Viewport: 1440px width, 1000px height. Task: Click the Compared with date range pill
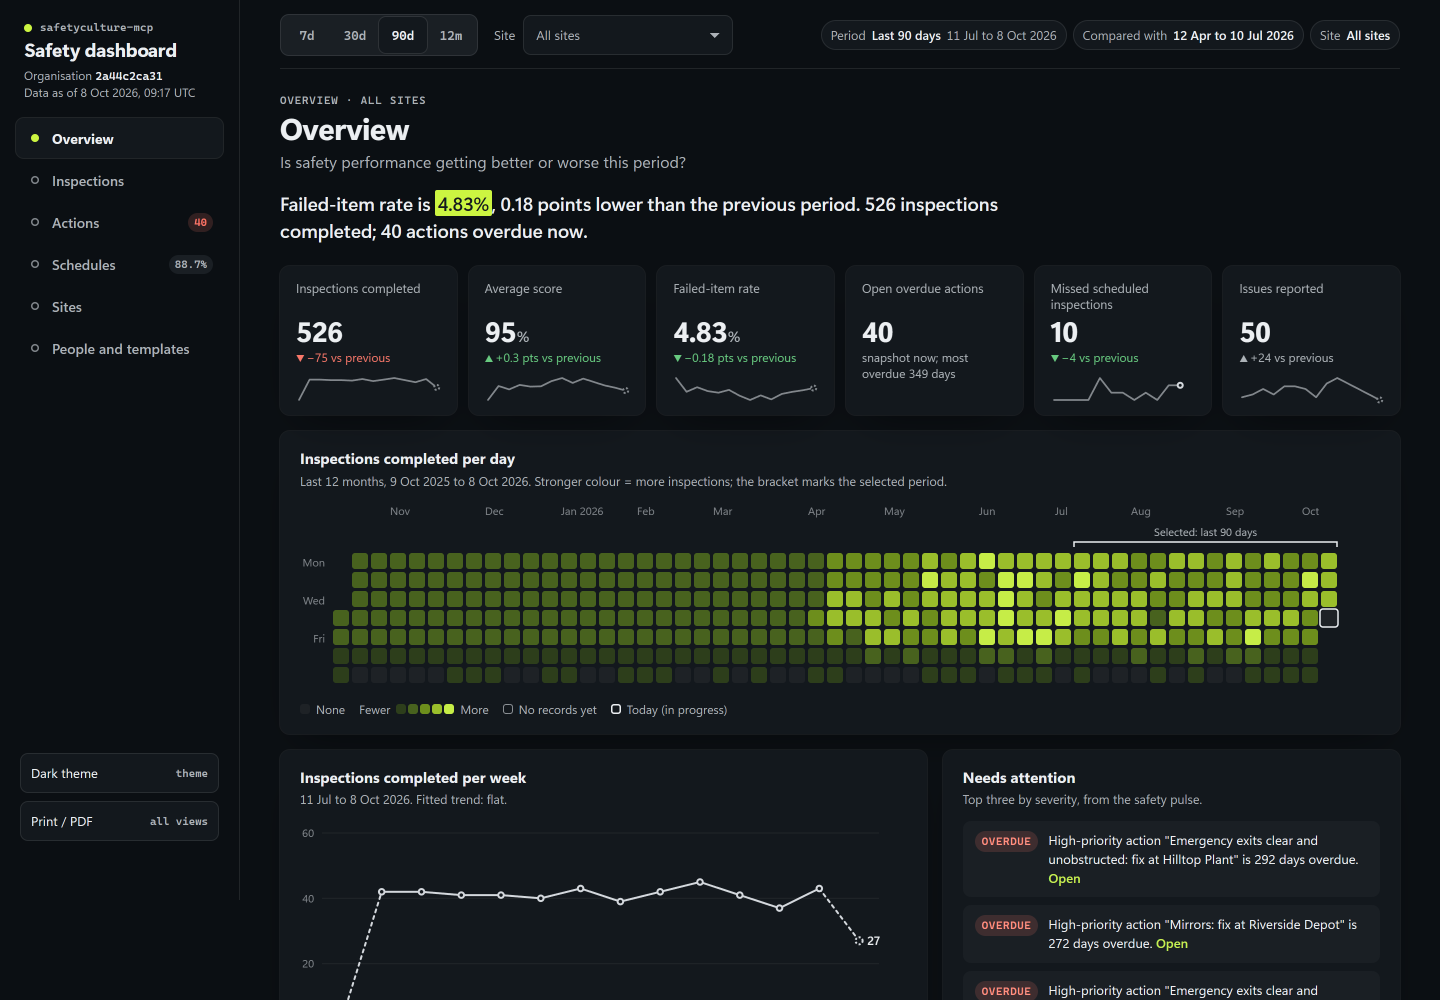(1188, 35)
